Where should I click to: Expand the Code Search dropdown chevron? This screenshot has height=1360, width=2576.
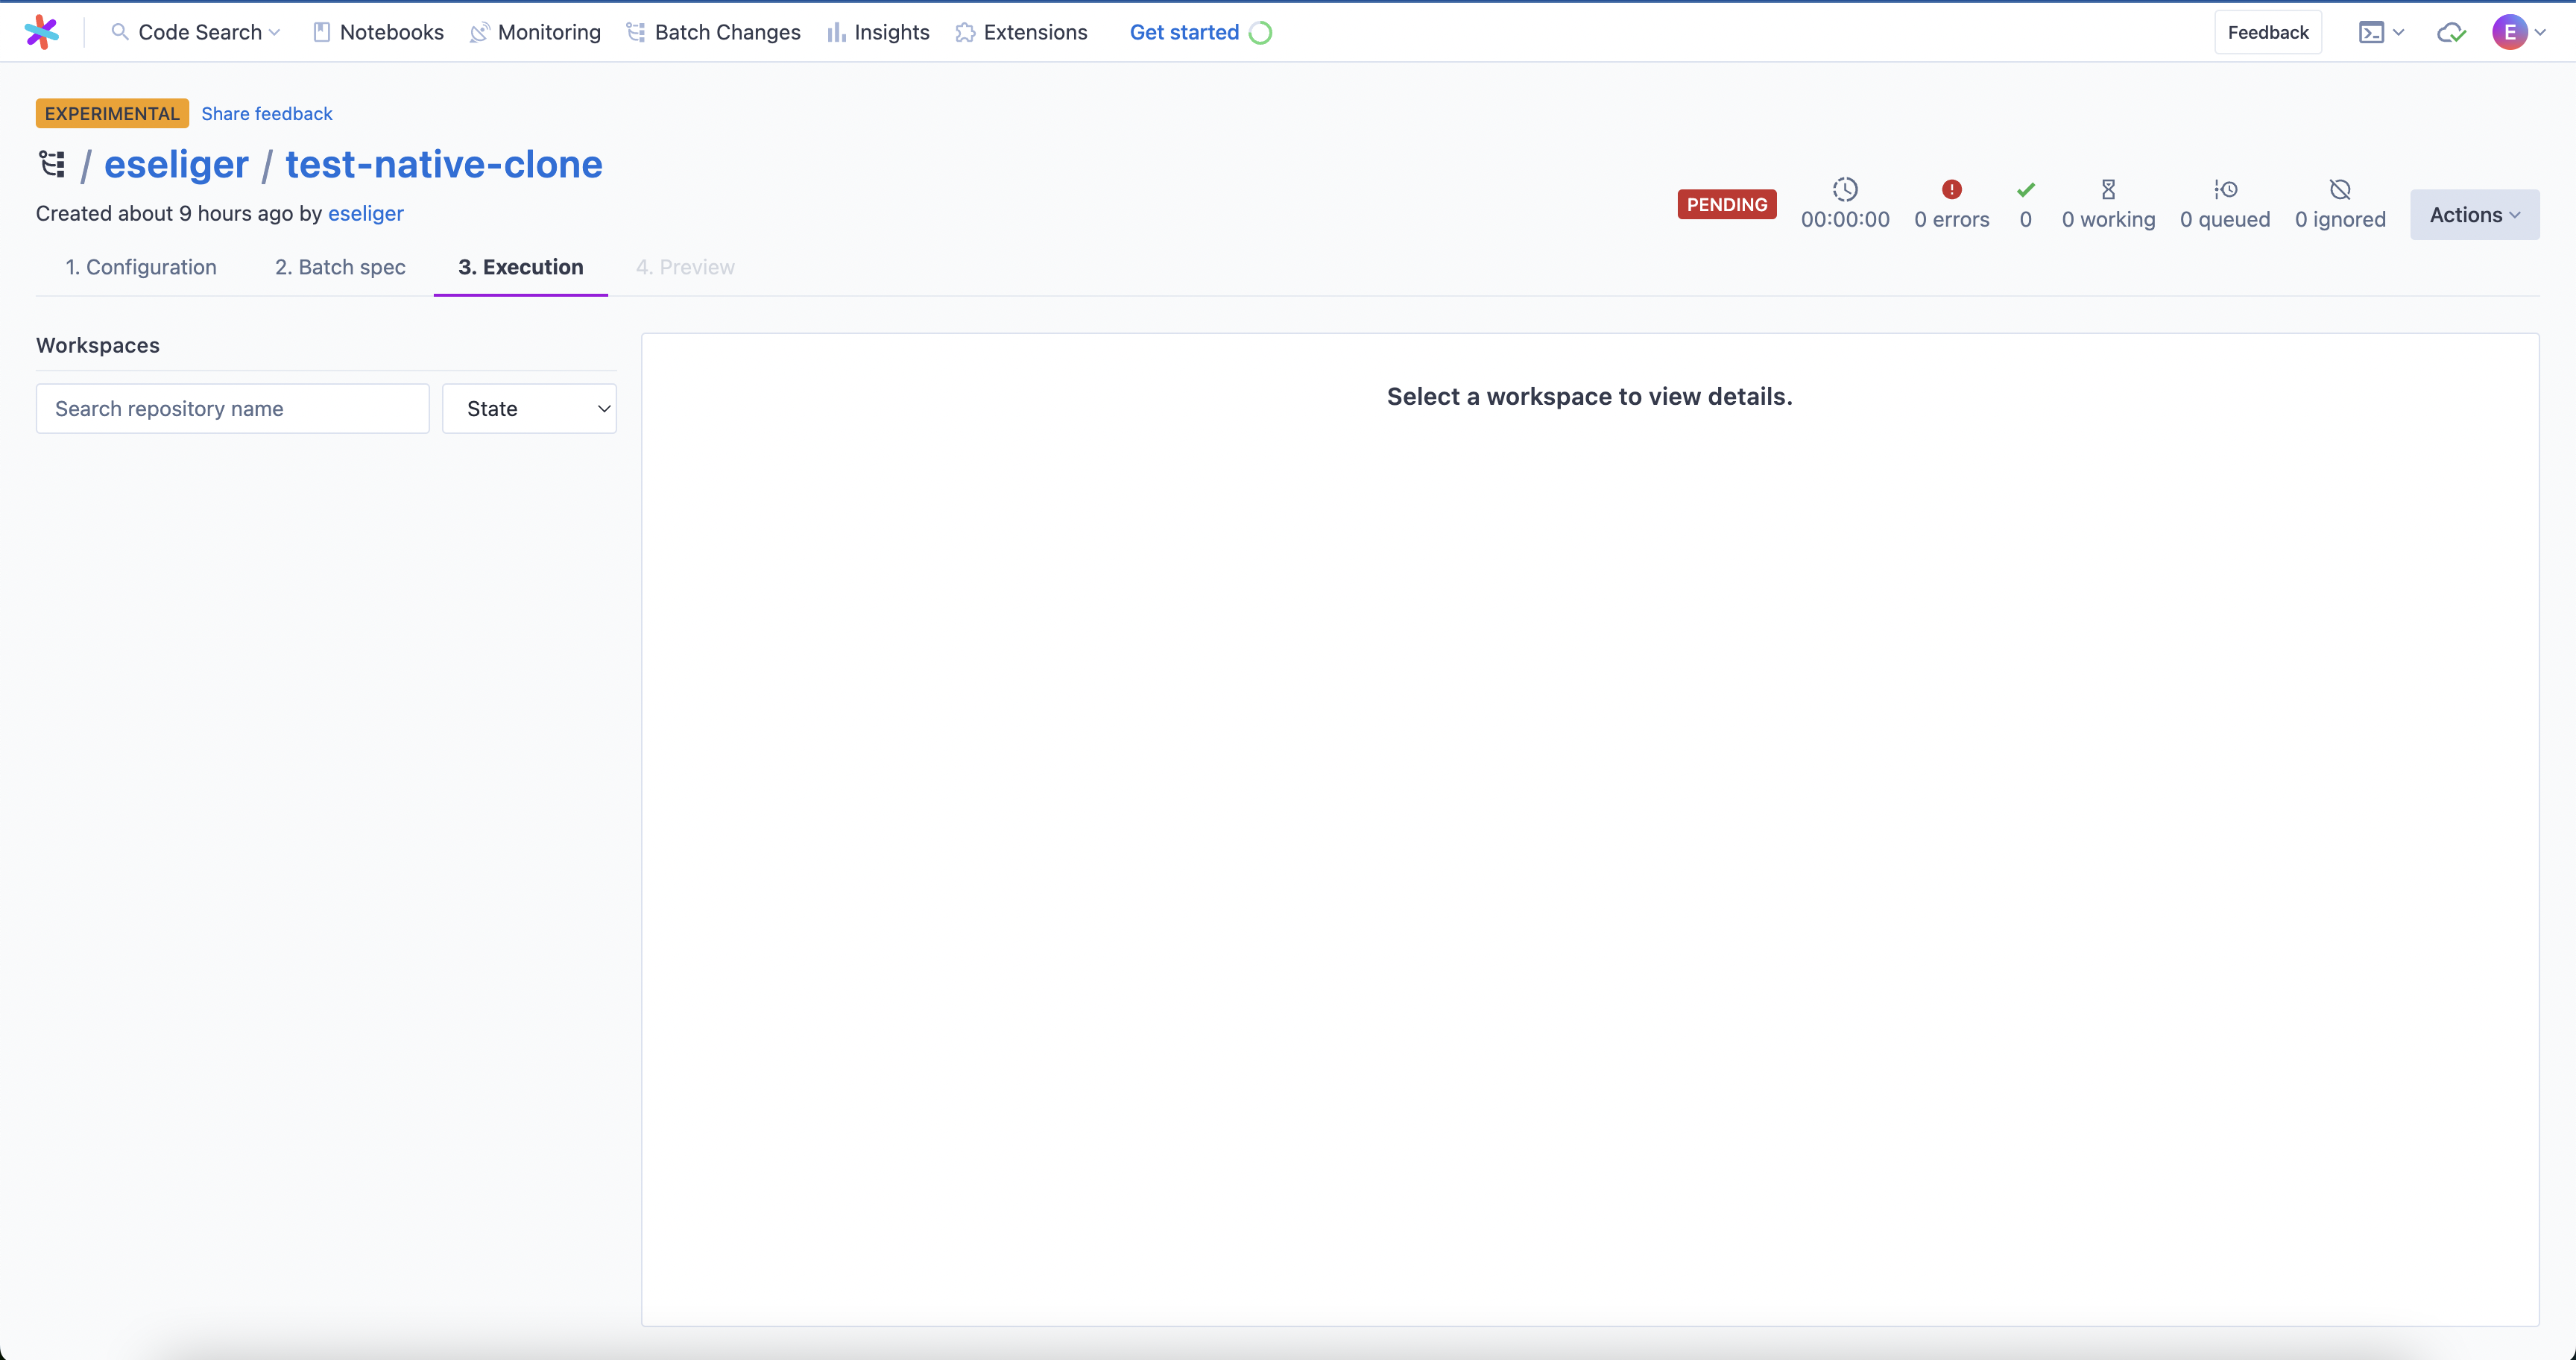pyautogui.click(x=274, y=33)
